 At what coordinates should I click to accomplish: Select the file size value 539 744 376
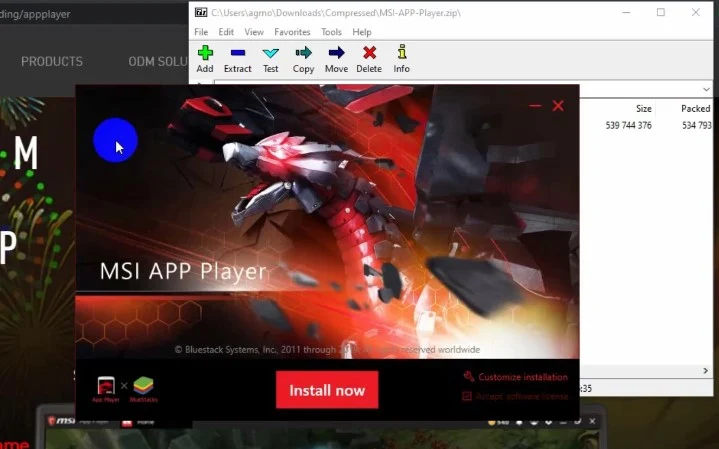[x=628, y=125]
